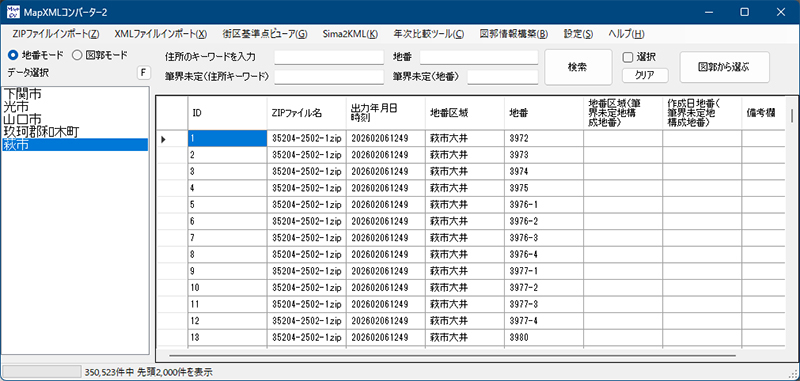Click the クリア button

tap(645, 75)
